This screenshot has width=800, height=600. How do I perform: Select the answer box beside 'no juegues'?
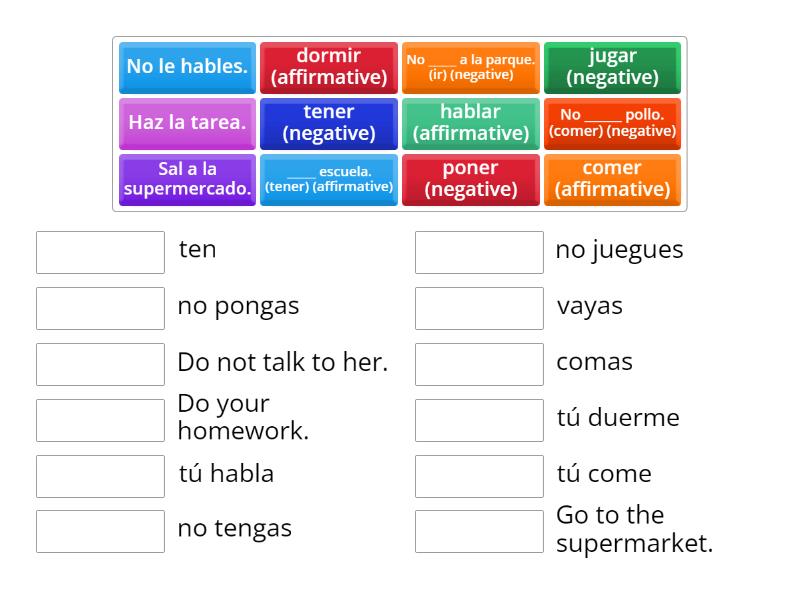pyautogui.click(x=479, y=252)
